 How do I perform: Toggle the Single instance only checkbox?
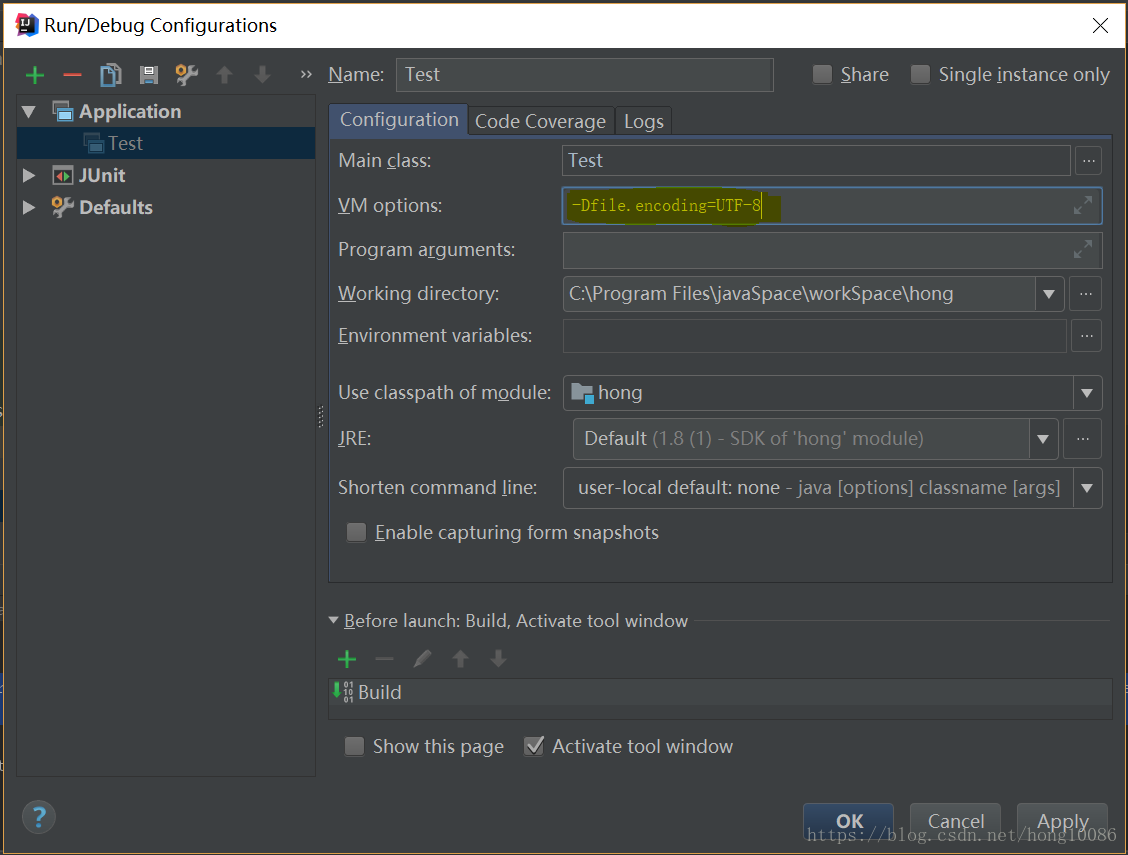click(x=921, y=75)
